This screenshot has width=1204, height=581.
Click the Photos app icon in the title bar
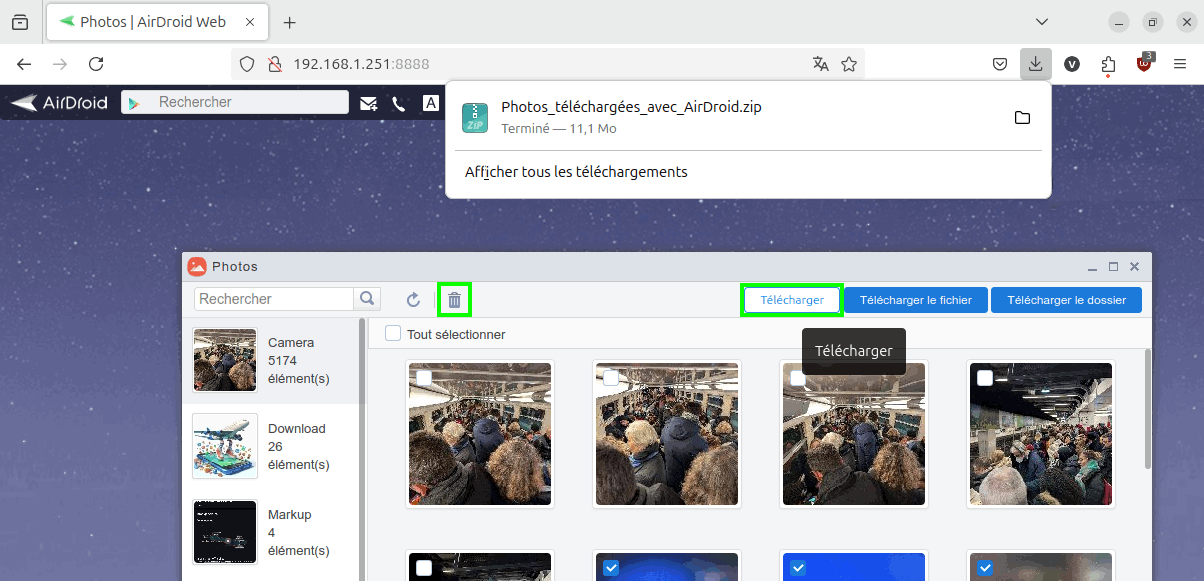click(x=197, y=267)
